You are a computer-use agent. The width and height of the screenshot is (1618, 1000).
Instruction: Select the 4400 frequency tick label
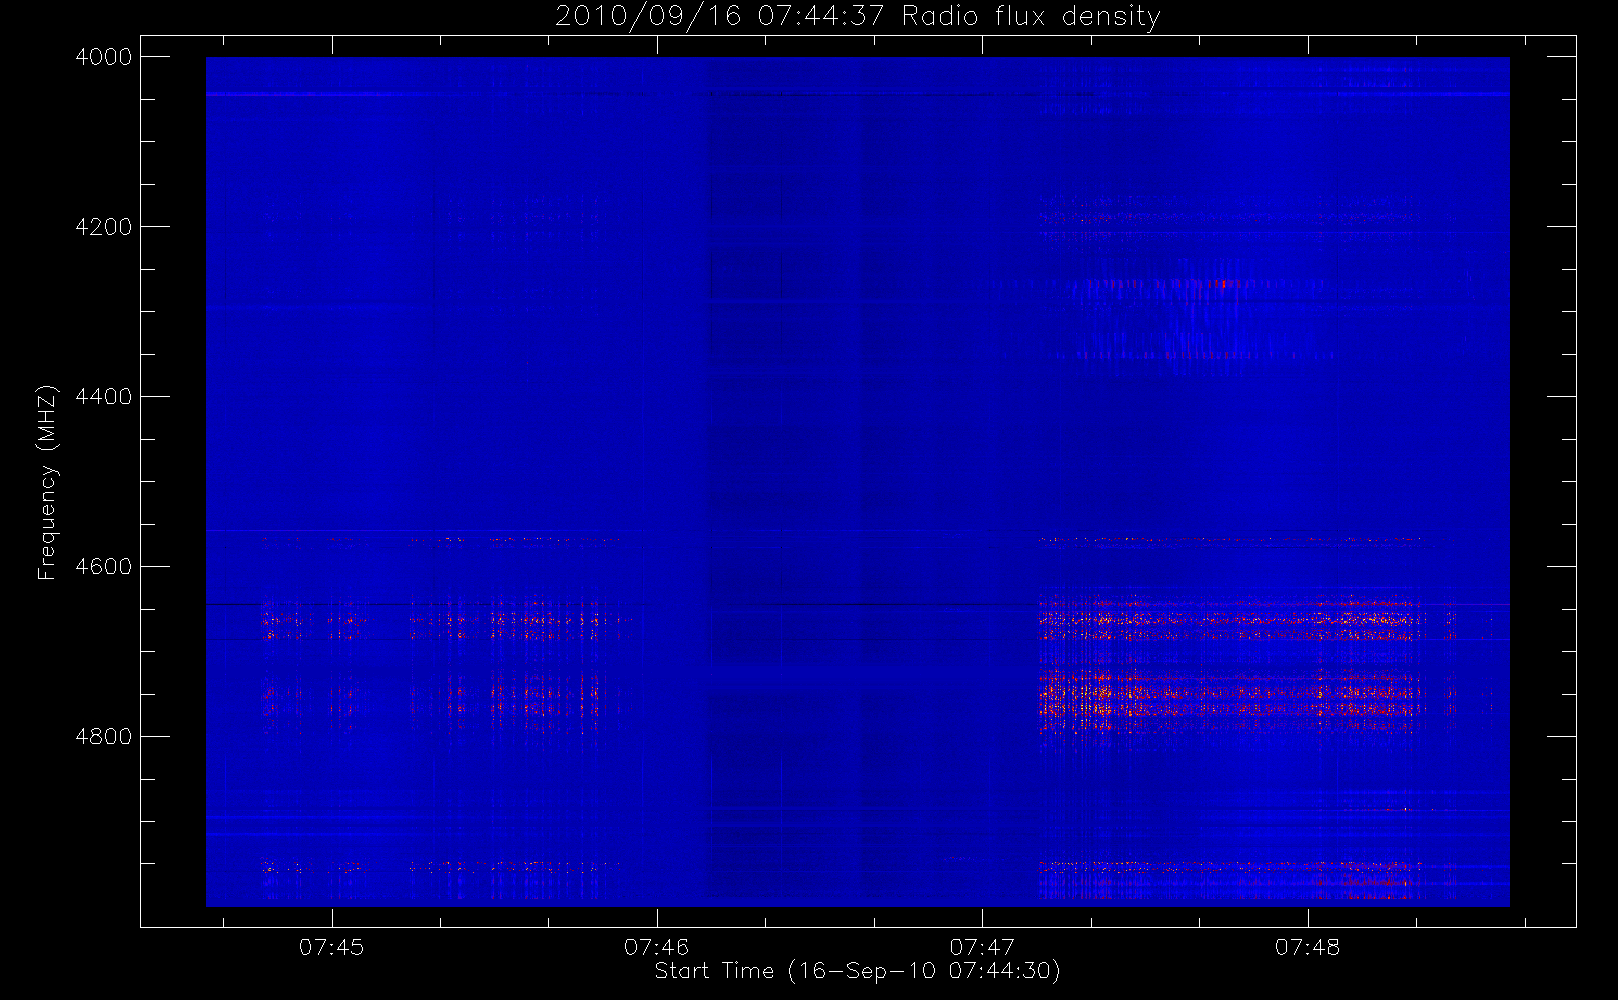[x=104, y=397]
